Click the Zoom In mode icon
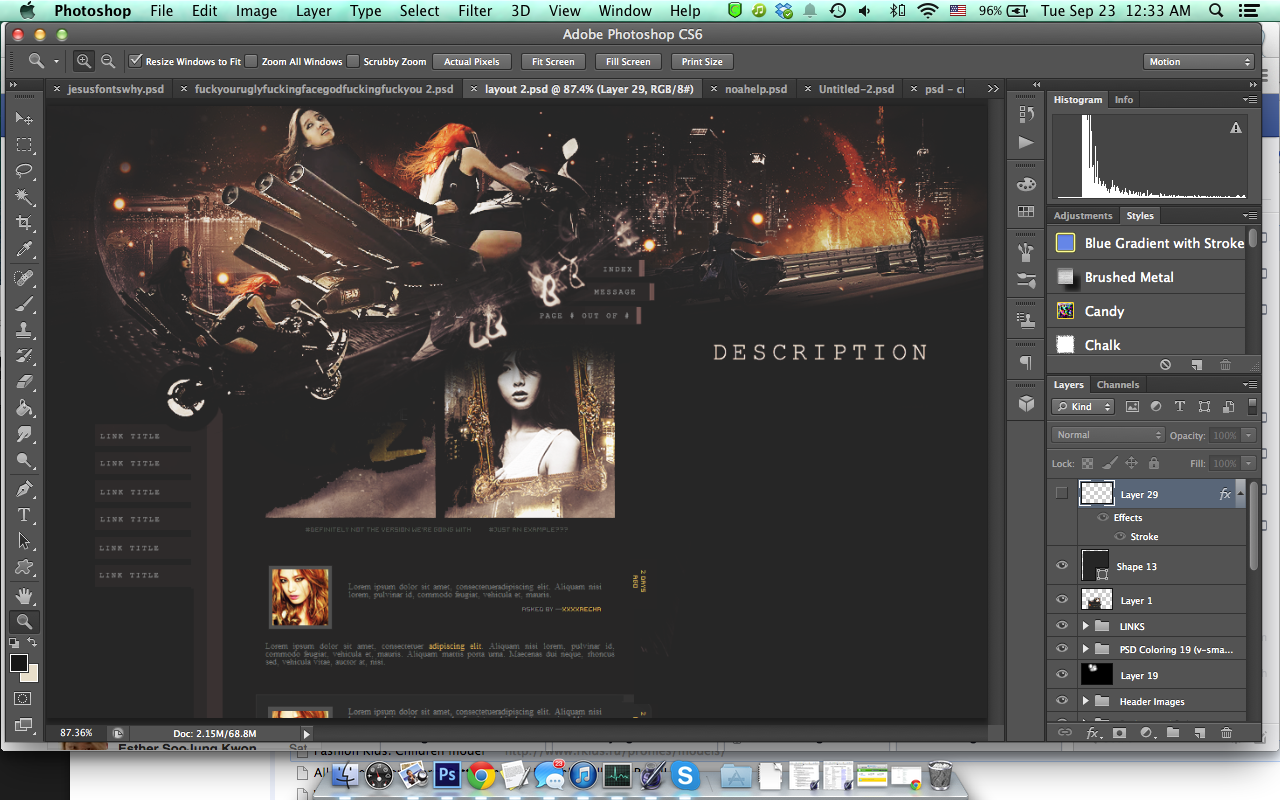The height and width of the screenshot is (800, 1280). point(84,61)
